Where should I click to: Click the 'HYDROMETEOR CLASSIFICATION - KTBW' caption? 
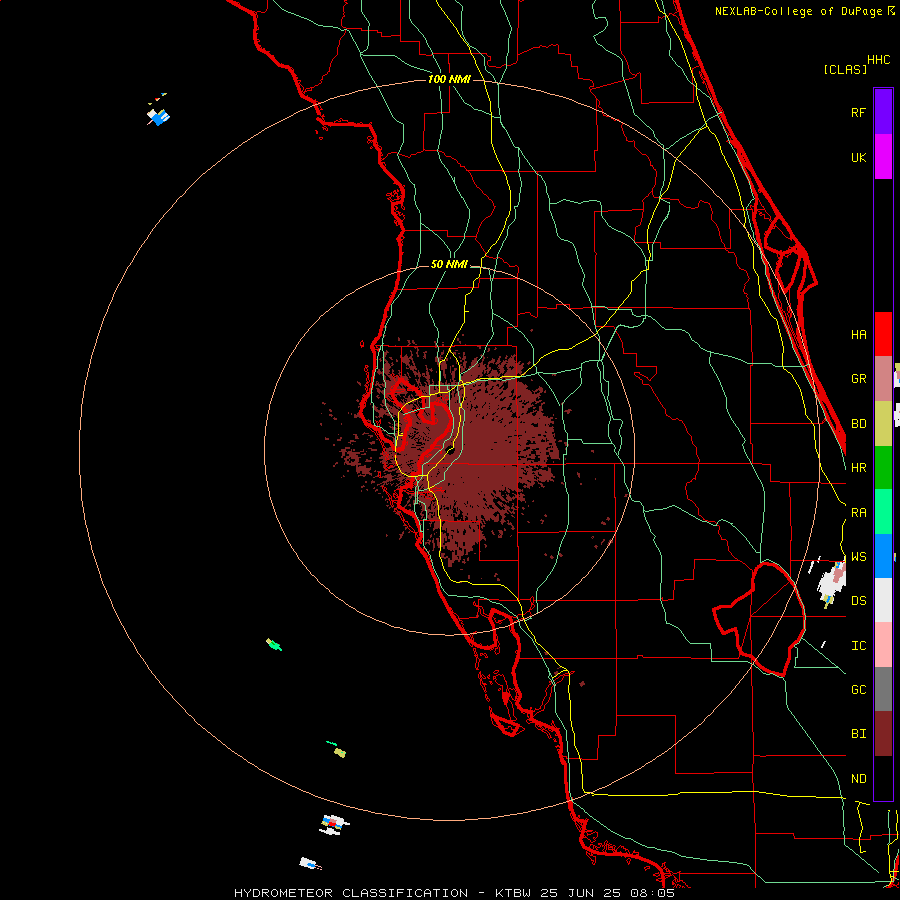click(x=382, y=893)
